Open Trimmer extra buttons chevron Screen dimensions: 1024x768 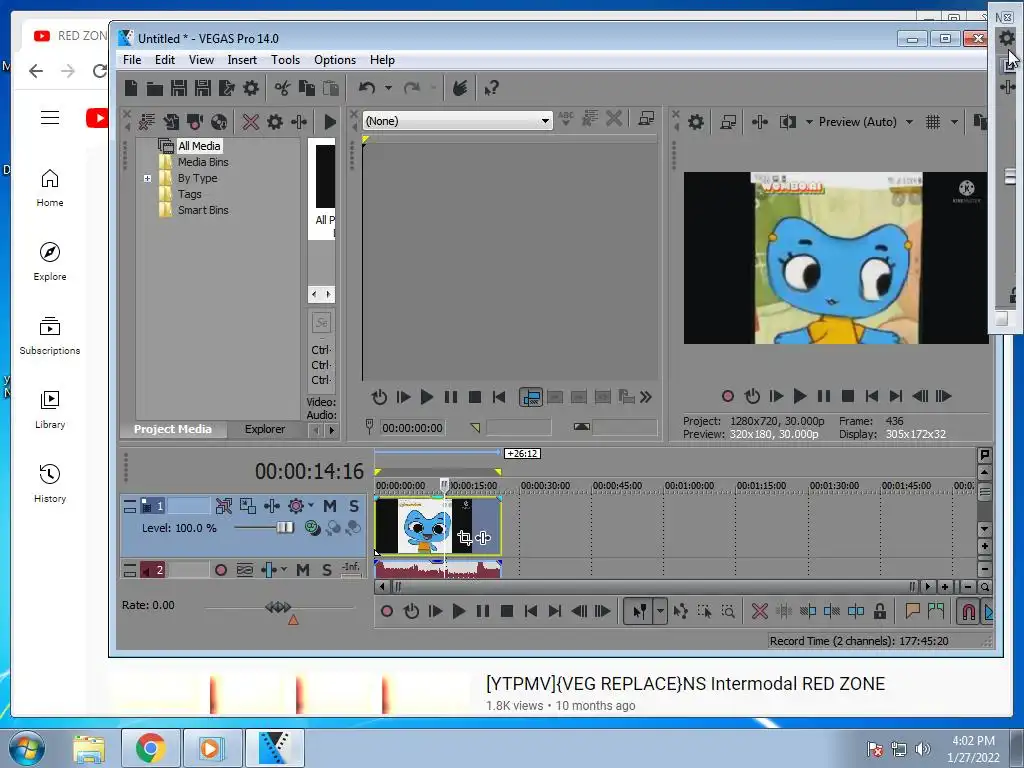click(646, 397)
